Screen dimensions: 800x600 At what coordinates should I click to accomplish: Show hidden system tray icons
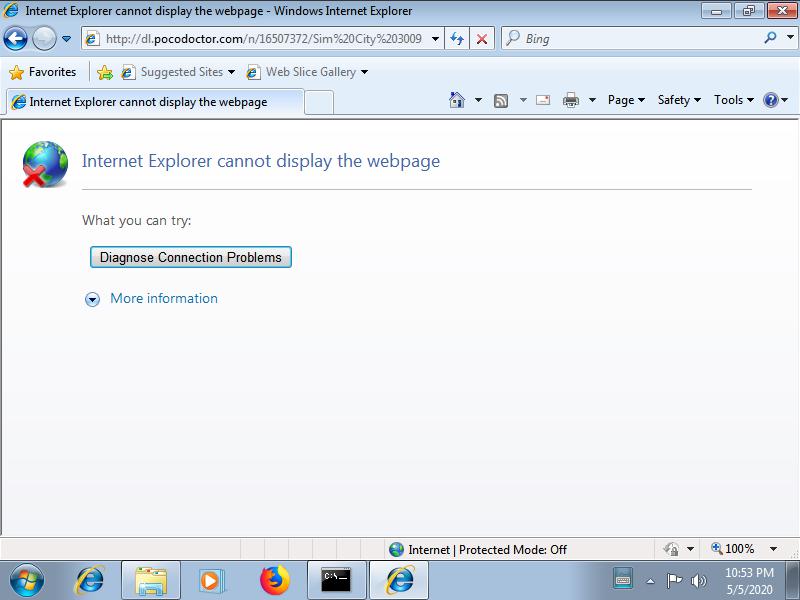[x=650, y=581]
